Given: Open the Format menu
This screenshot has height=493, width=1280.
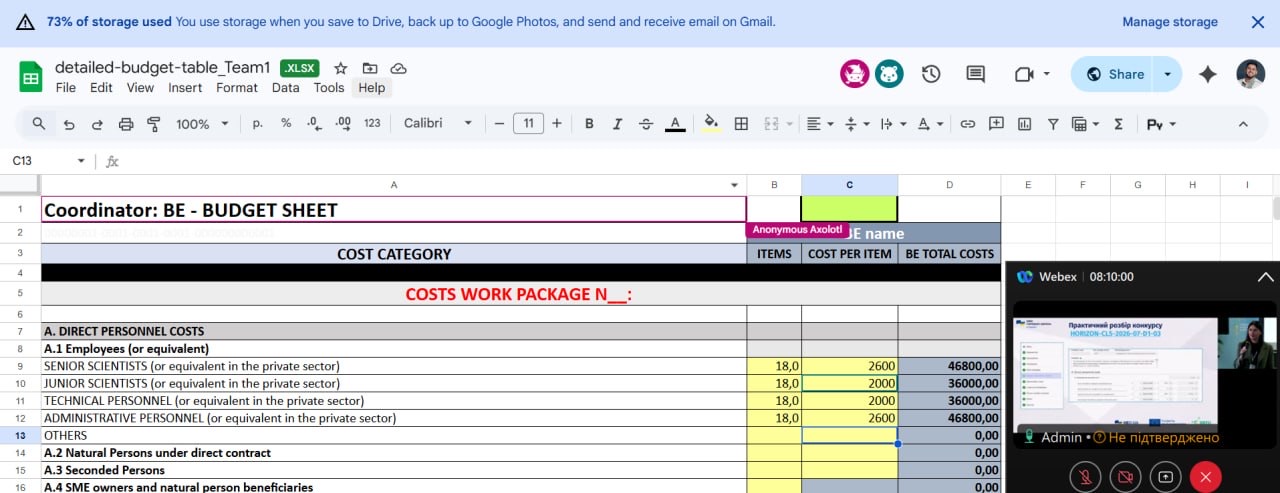Looking at the screenshot, I should pos(237,88).
